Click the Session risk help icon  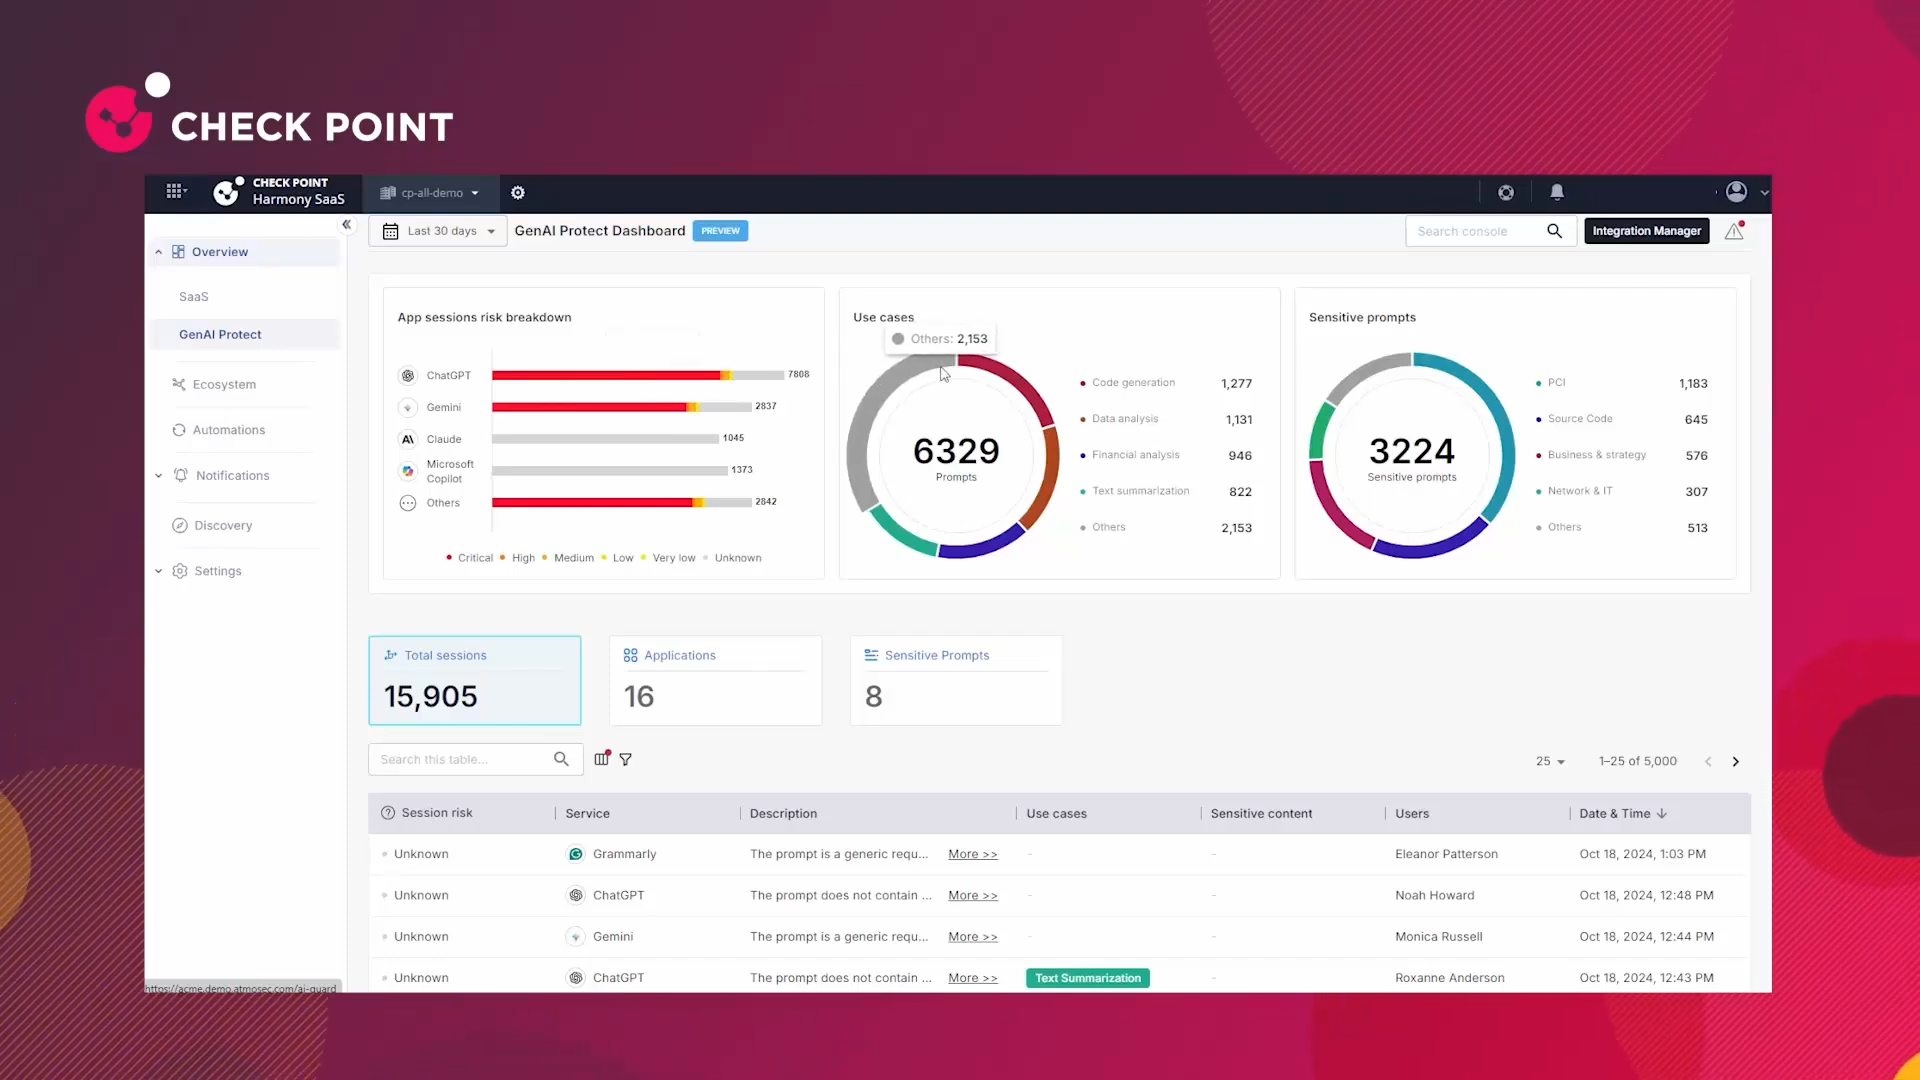(388, 813)
